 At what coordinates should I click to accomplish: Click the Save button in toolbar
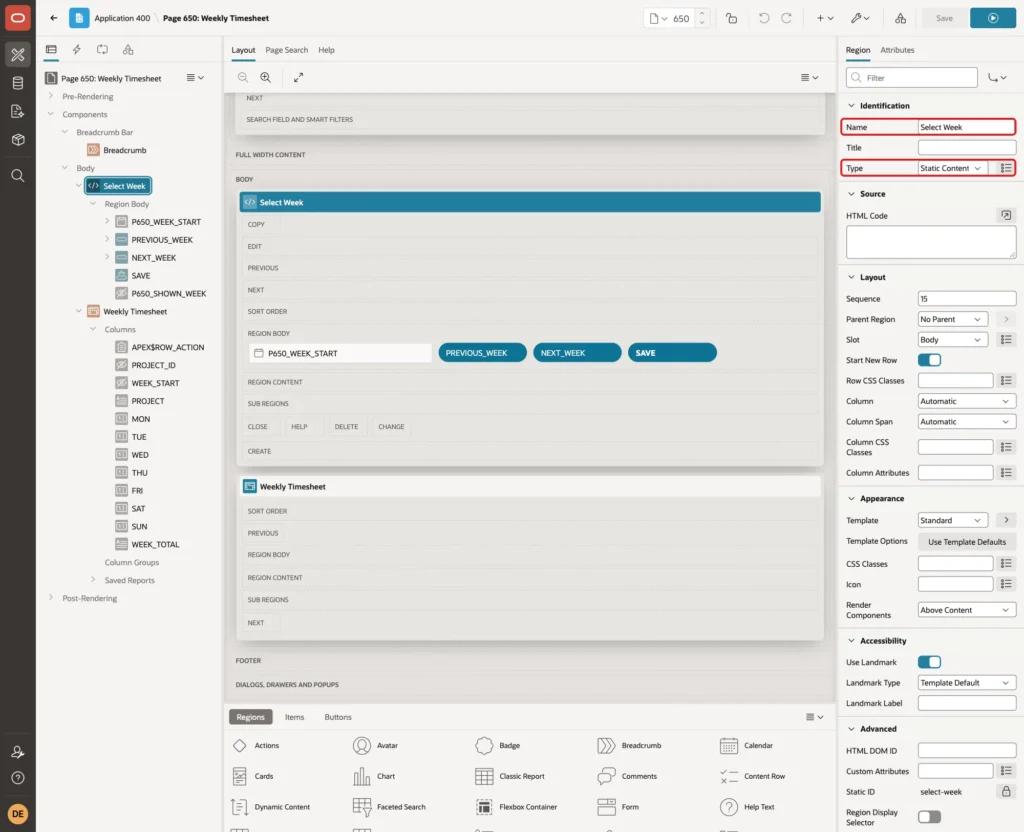[x=944, y=18]
